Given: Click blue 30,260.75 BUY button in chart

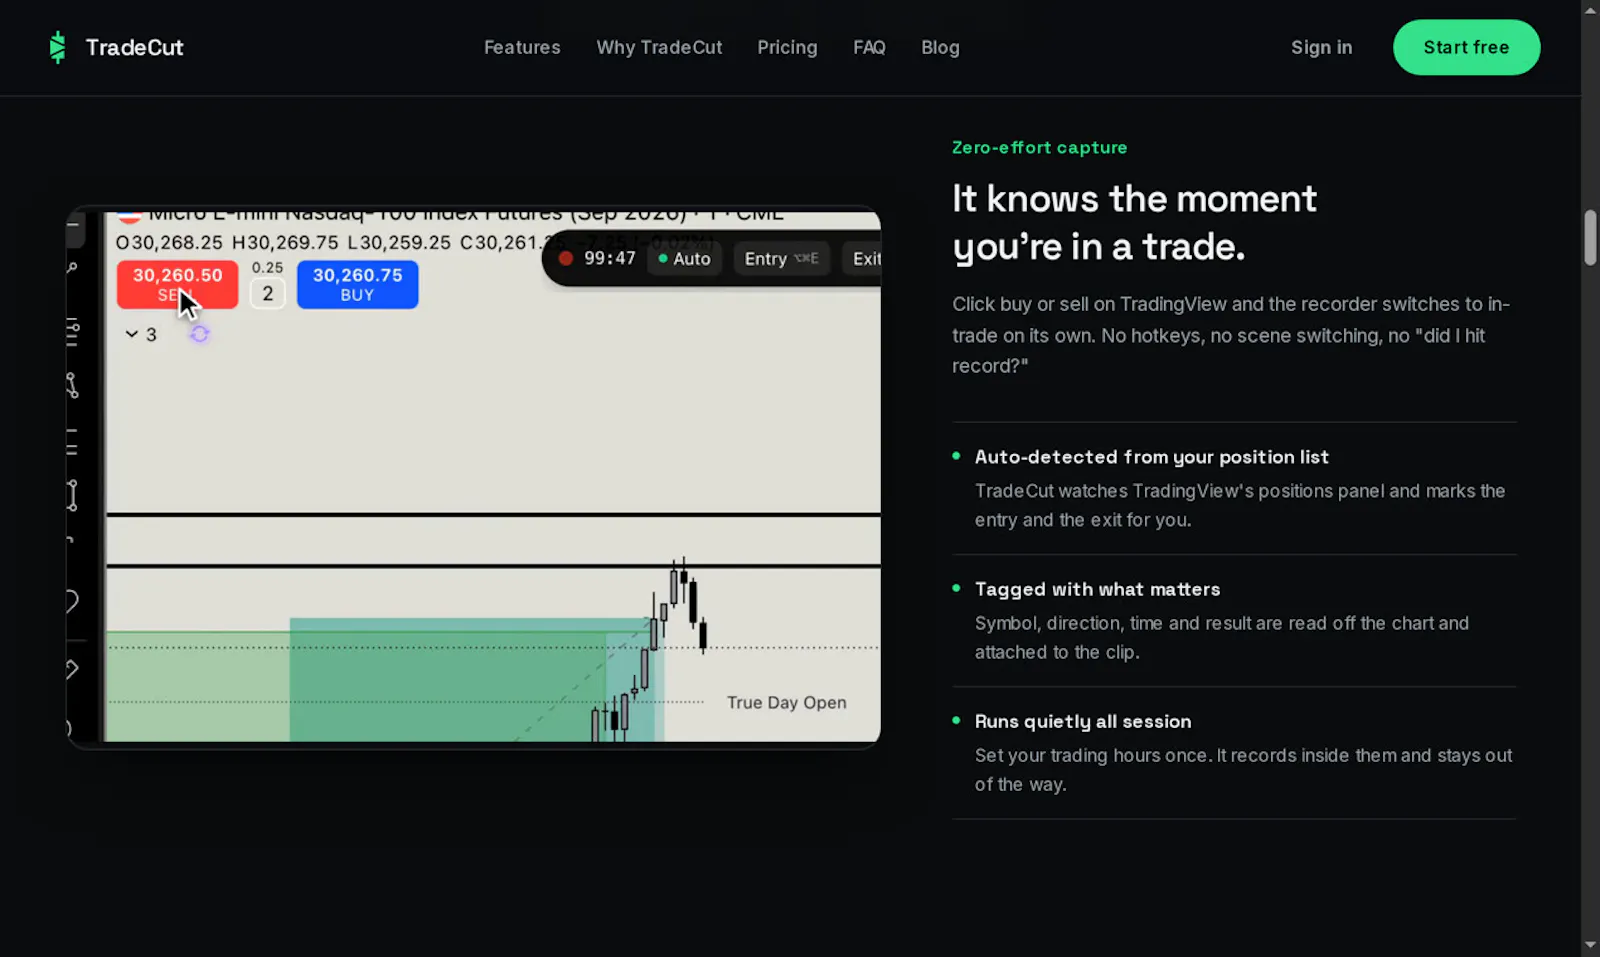Looking at the screenshot, I should pos(357,284).
